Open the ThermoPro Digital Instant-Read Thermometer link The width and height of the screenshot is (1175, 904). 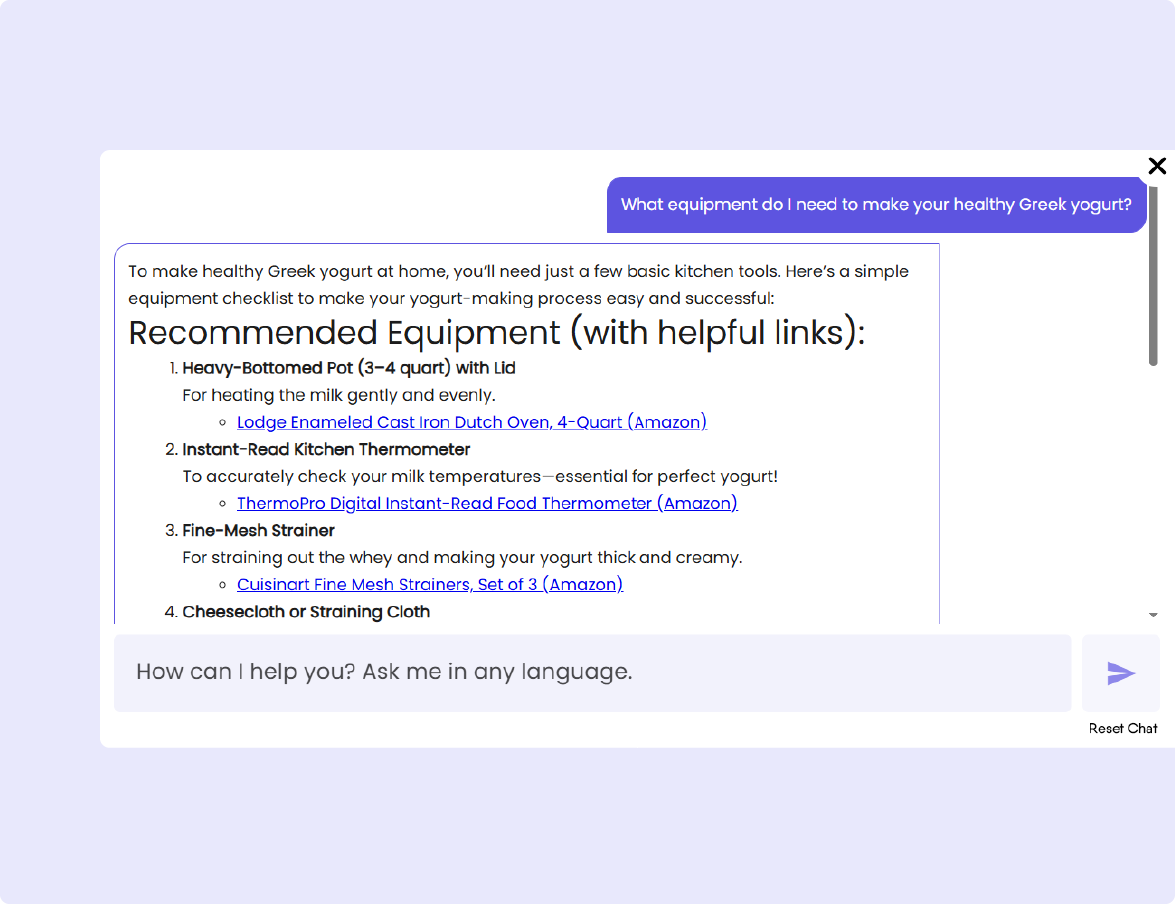point(487,503)
